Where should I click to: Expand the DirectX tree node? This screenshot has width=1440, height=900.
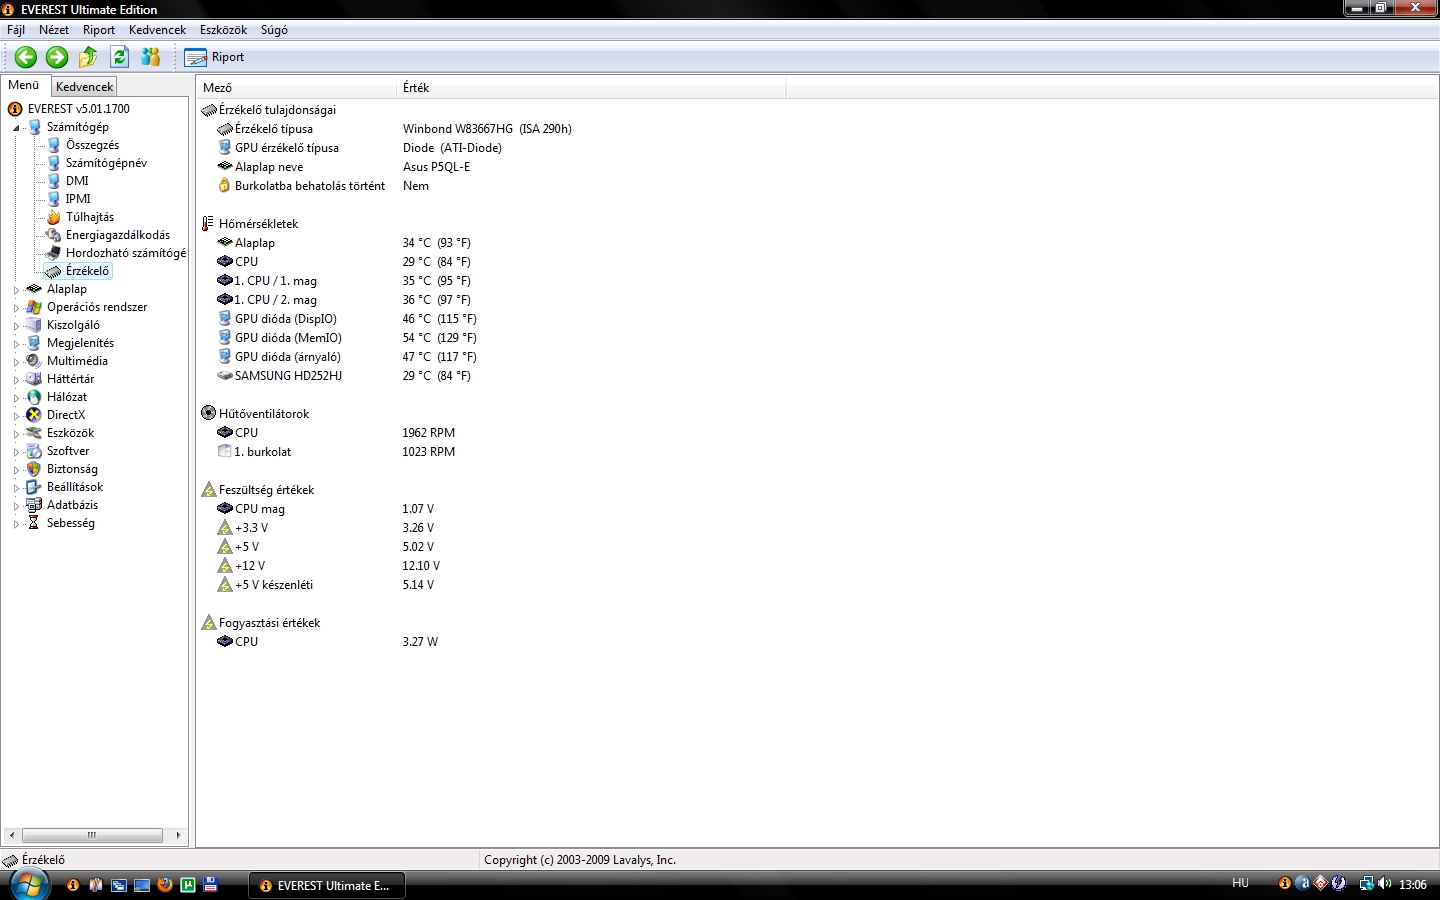point(16,416)
